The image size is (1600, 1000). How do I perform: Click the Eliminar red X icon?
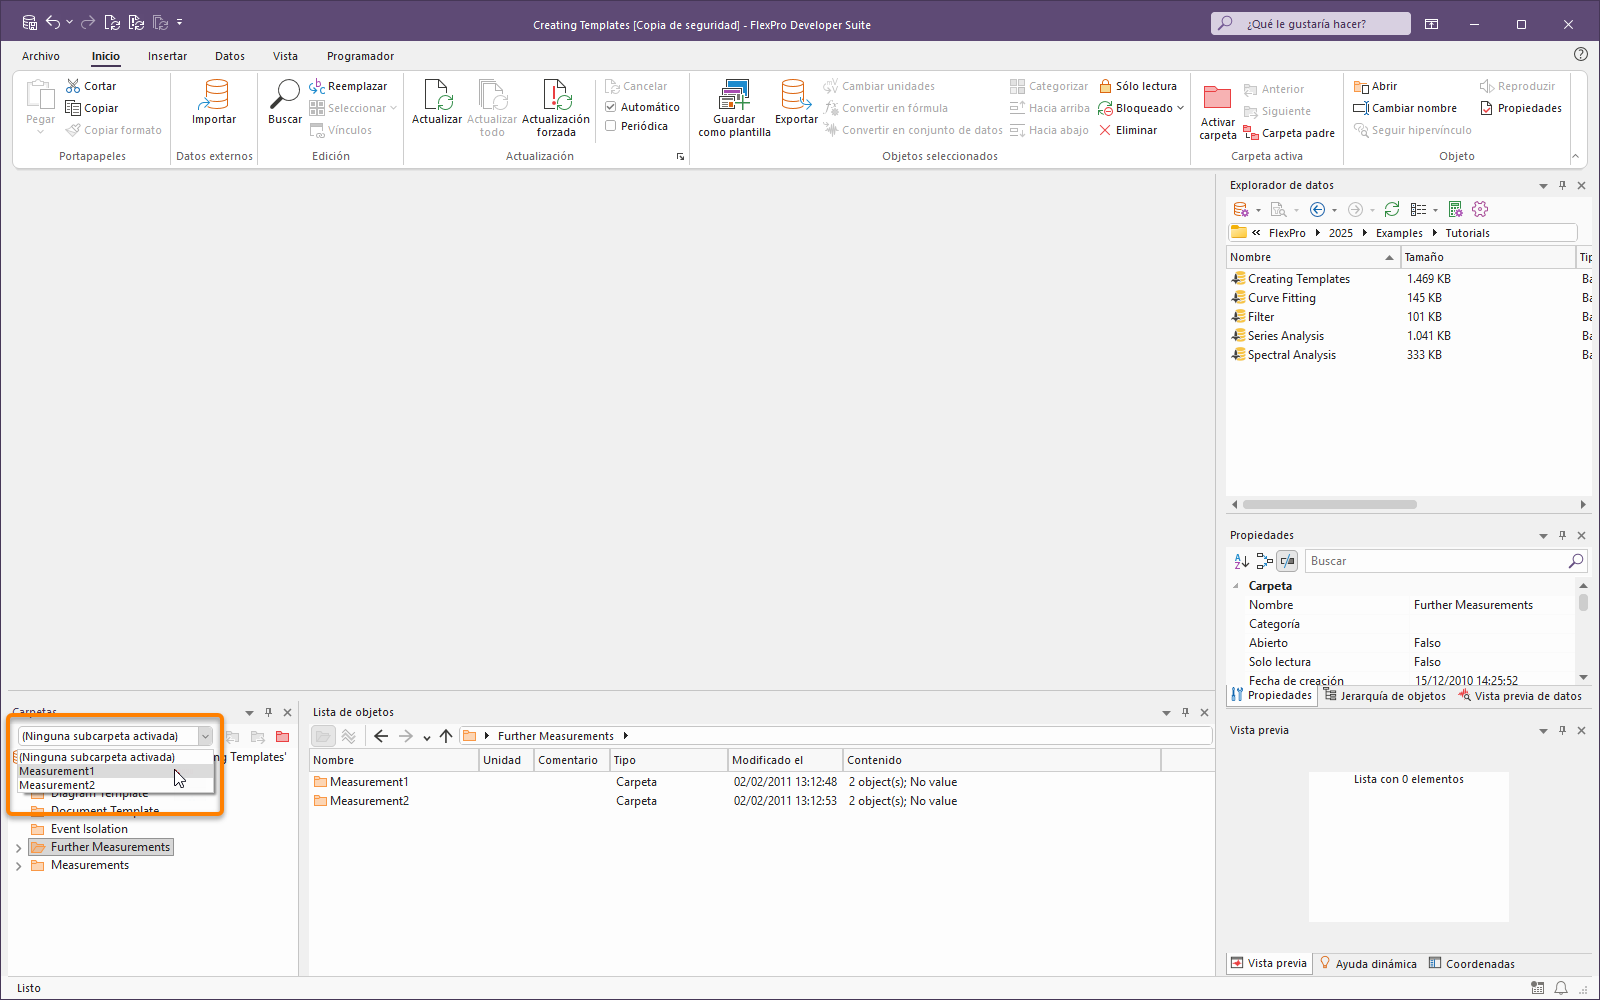[x=1105, y=130]
